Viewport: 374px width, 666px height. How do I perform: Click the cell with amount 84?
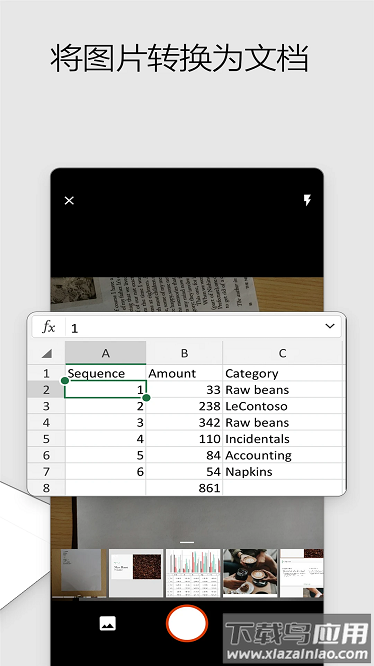(184, 455)
